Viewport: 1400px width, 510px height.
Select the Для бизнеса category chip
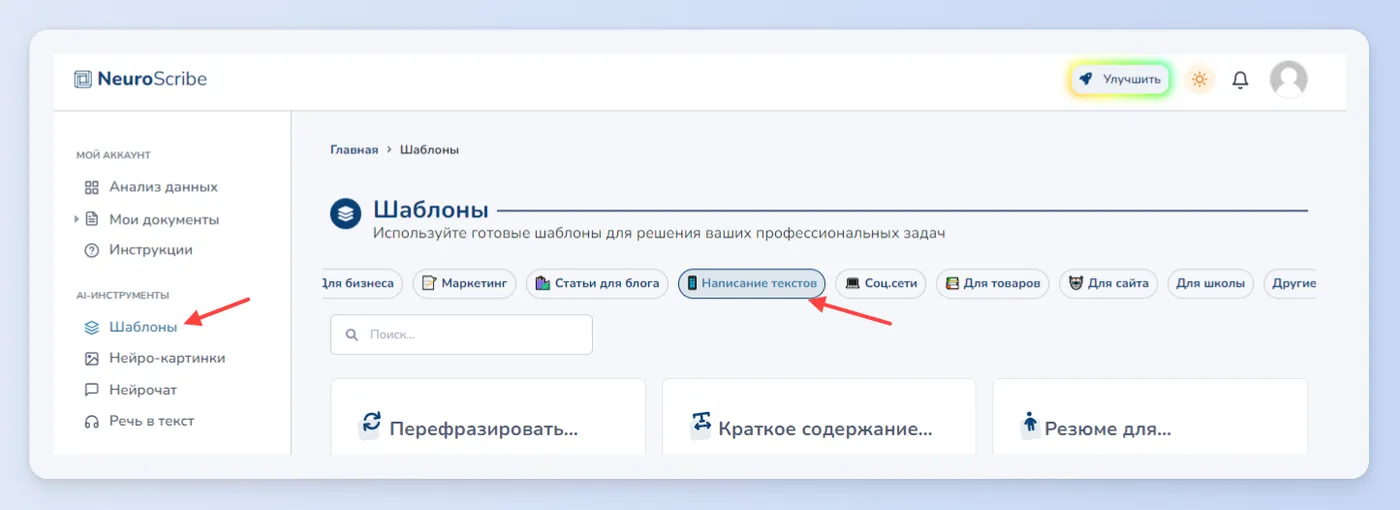[x=362, y=284]
